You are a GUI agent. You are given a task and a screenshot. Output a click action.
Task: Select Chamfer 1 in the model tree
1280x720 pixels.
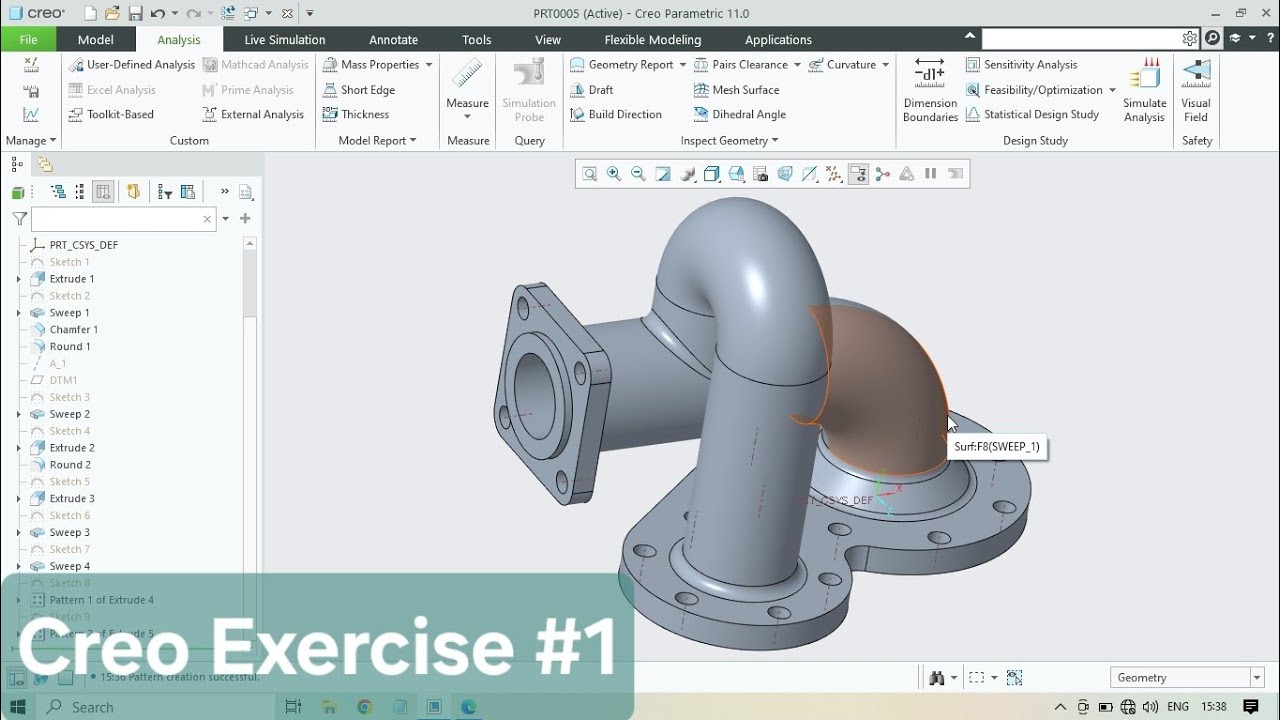(x=74, y=330)
